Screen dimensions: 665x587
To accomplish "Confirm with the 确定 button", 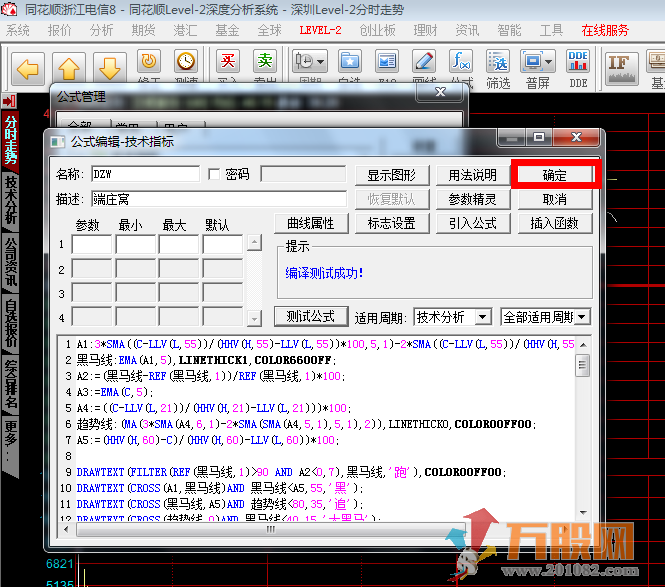I will pos(555,175).
